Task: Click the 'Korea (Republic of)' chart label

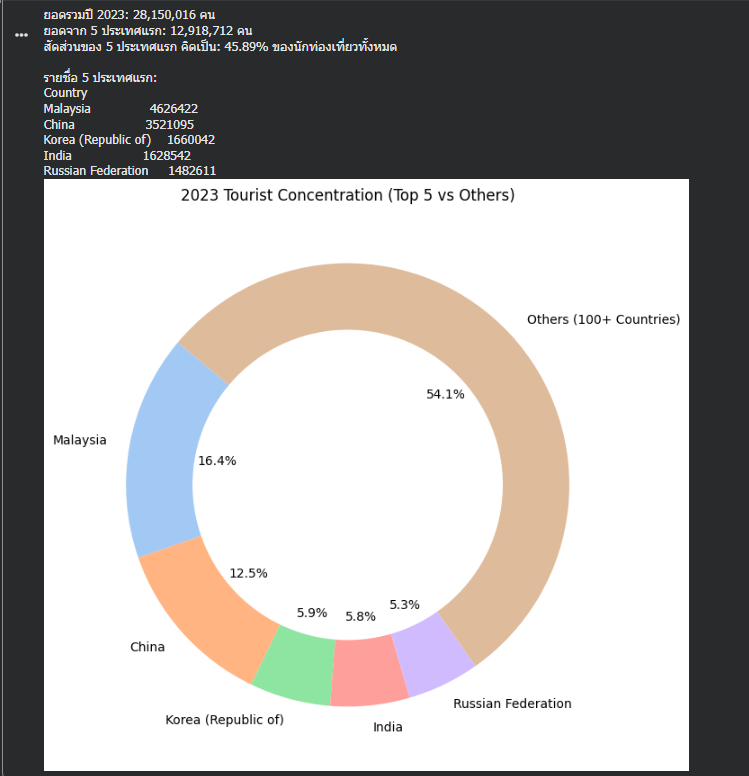Action: tap(224, 720)
